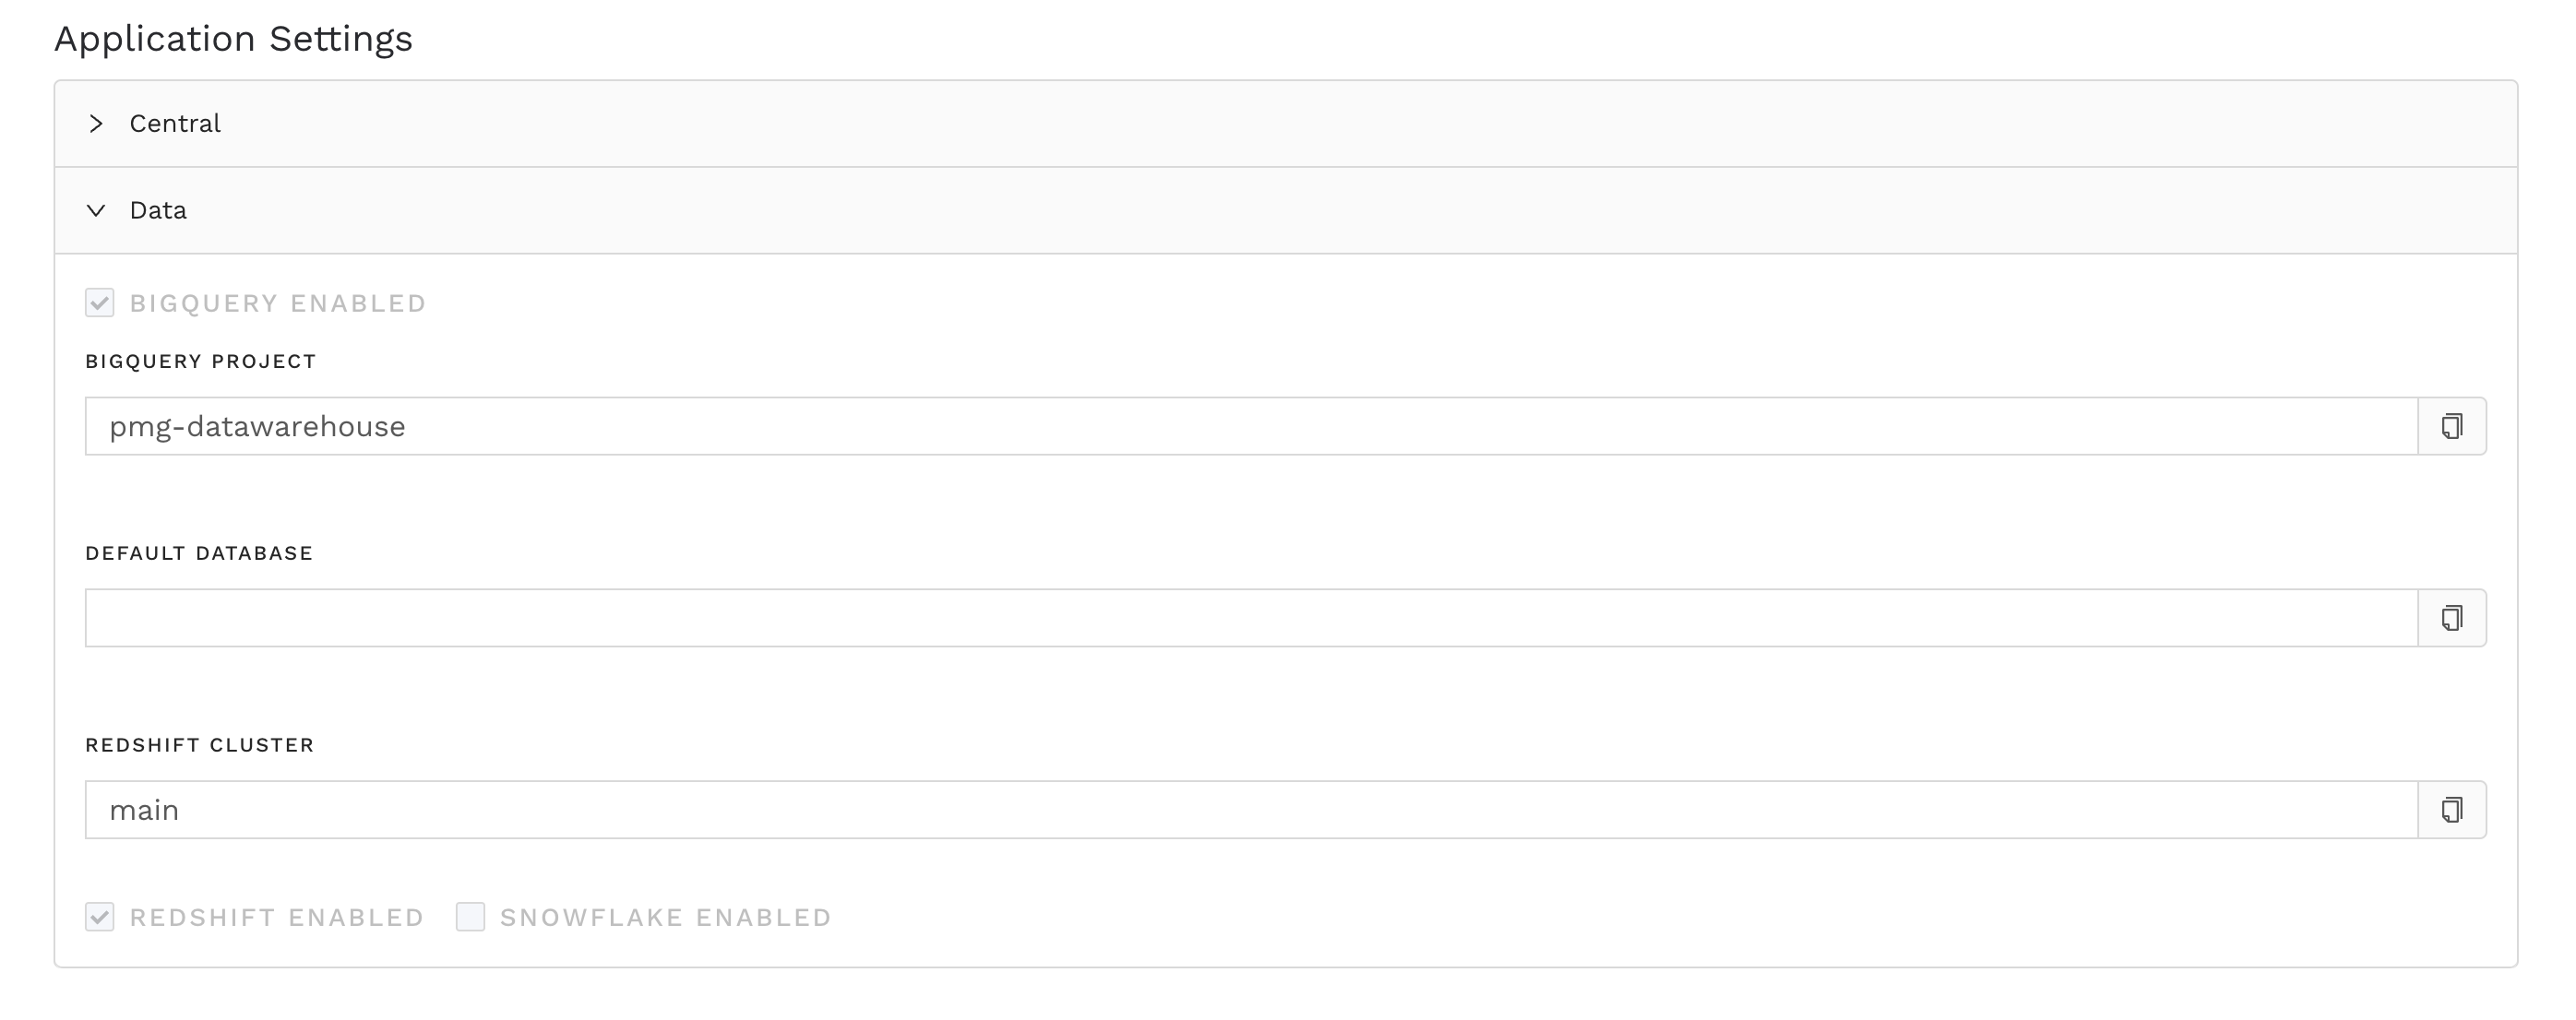The image size is (2576, 1020).
Task: Click the BigQuery Project field label
Action: coord(201,361)
